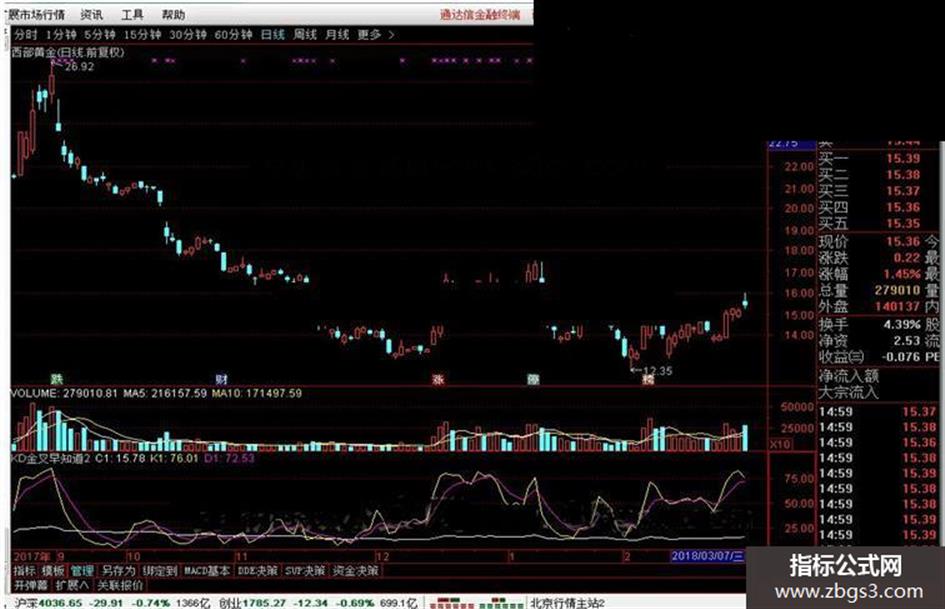Click the KD金叉早知道2 indicator name
945x609 pixels.
(51, 458)
